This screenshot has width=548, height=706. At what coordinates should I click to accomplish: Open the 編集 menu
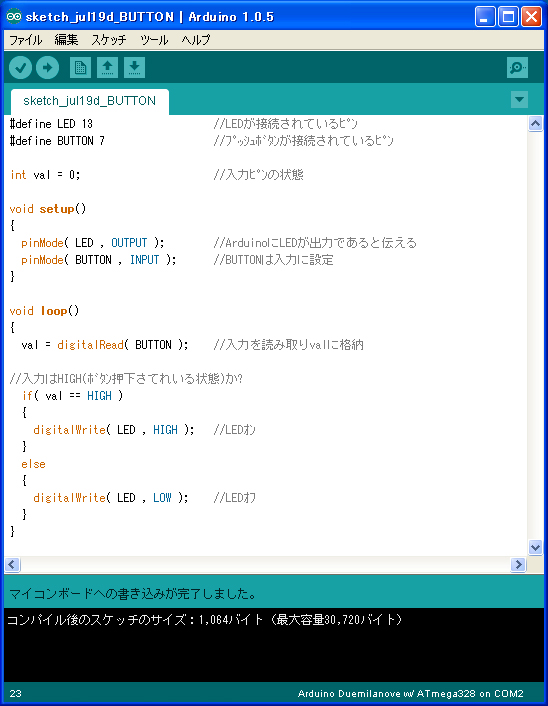[x=66, y=40]
